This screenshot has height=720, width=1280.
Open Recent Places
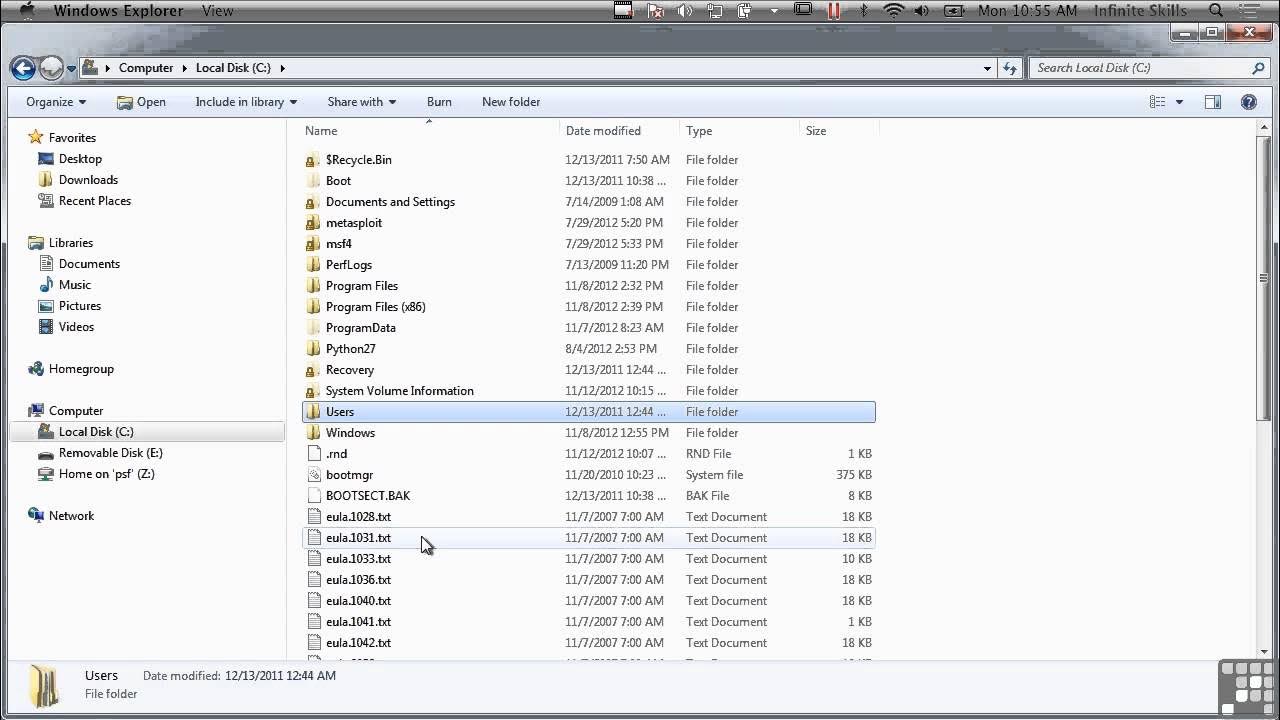point(94,201)
